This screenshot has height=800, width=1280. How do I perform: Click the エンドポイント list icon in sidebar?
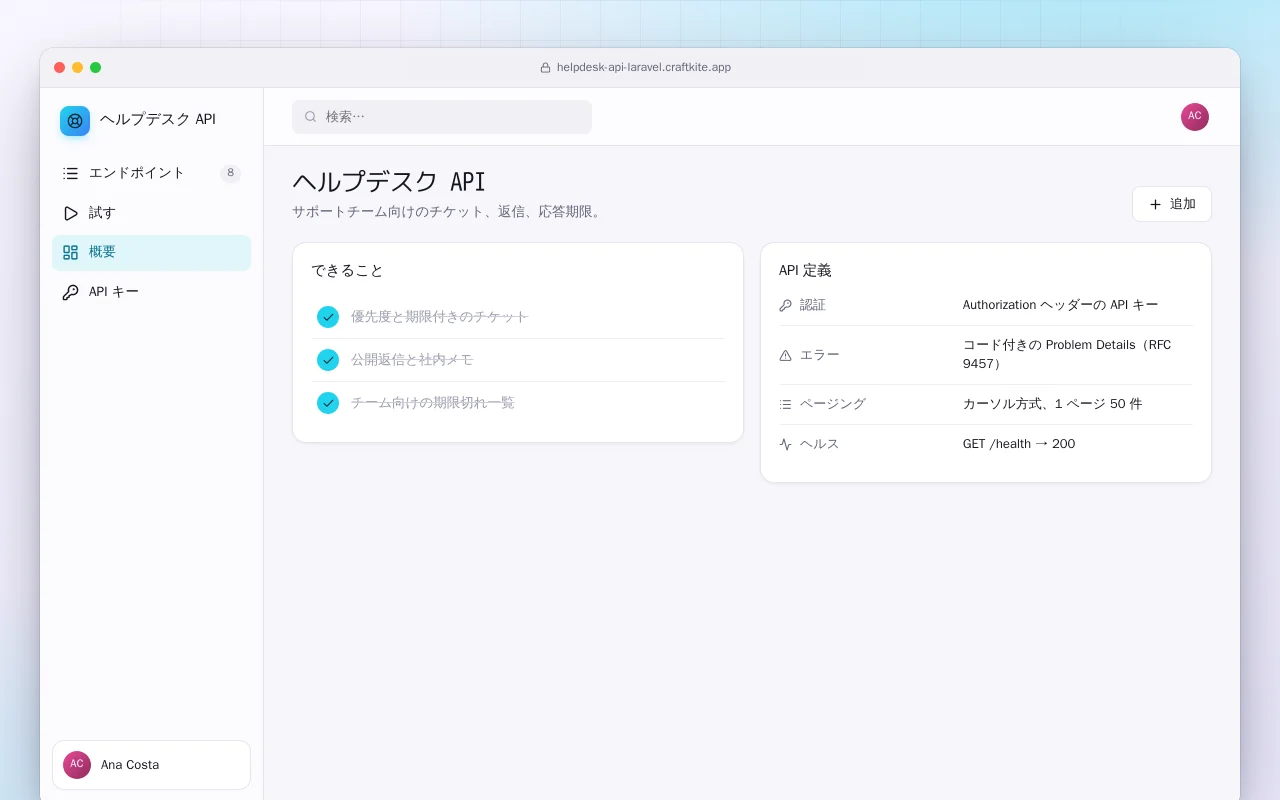[x=70, y=173]
